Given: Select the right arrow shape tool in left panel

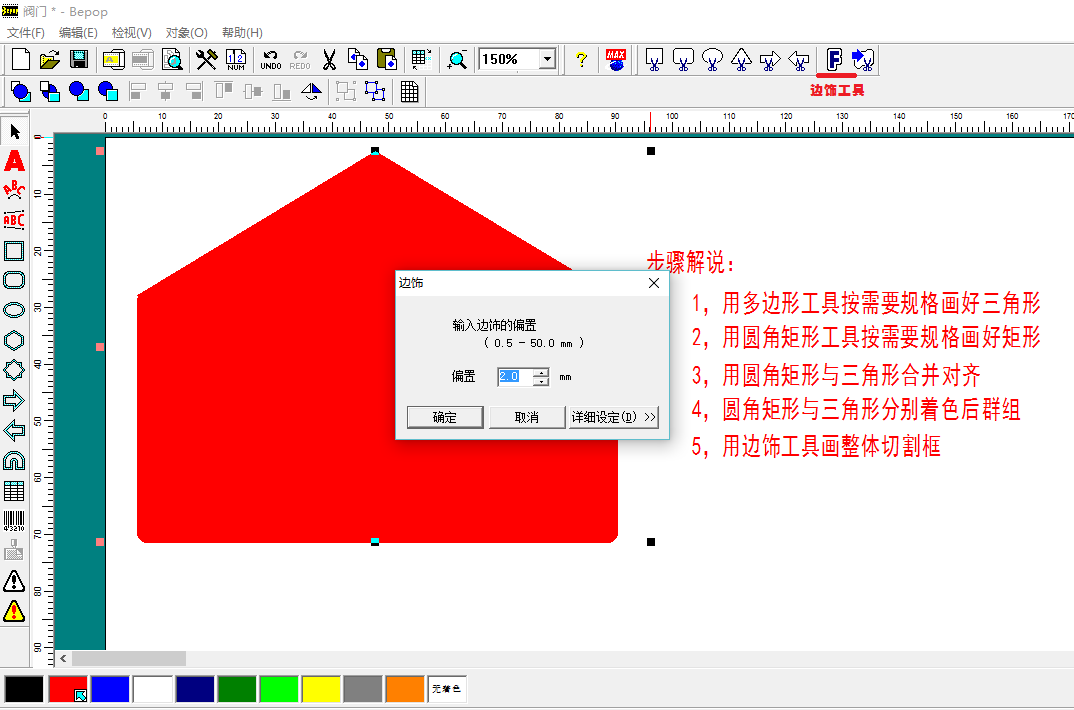Looking at the screenshot, I should [14, 401].
